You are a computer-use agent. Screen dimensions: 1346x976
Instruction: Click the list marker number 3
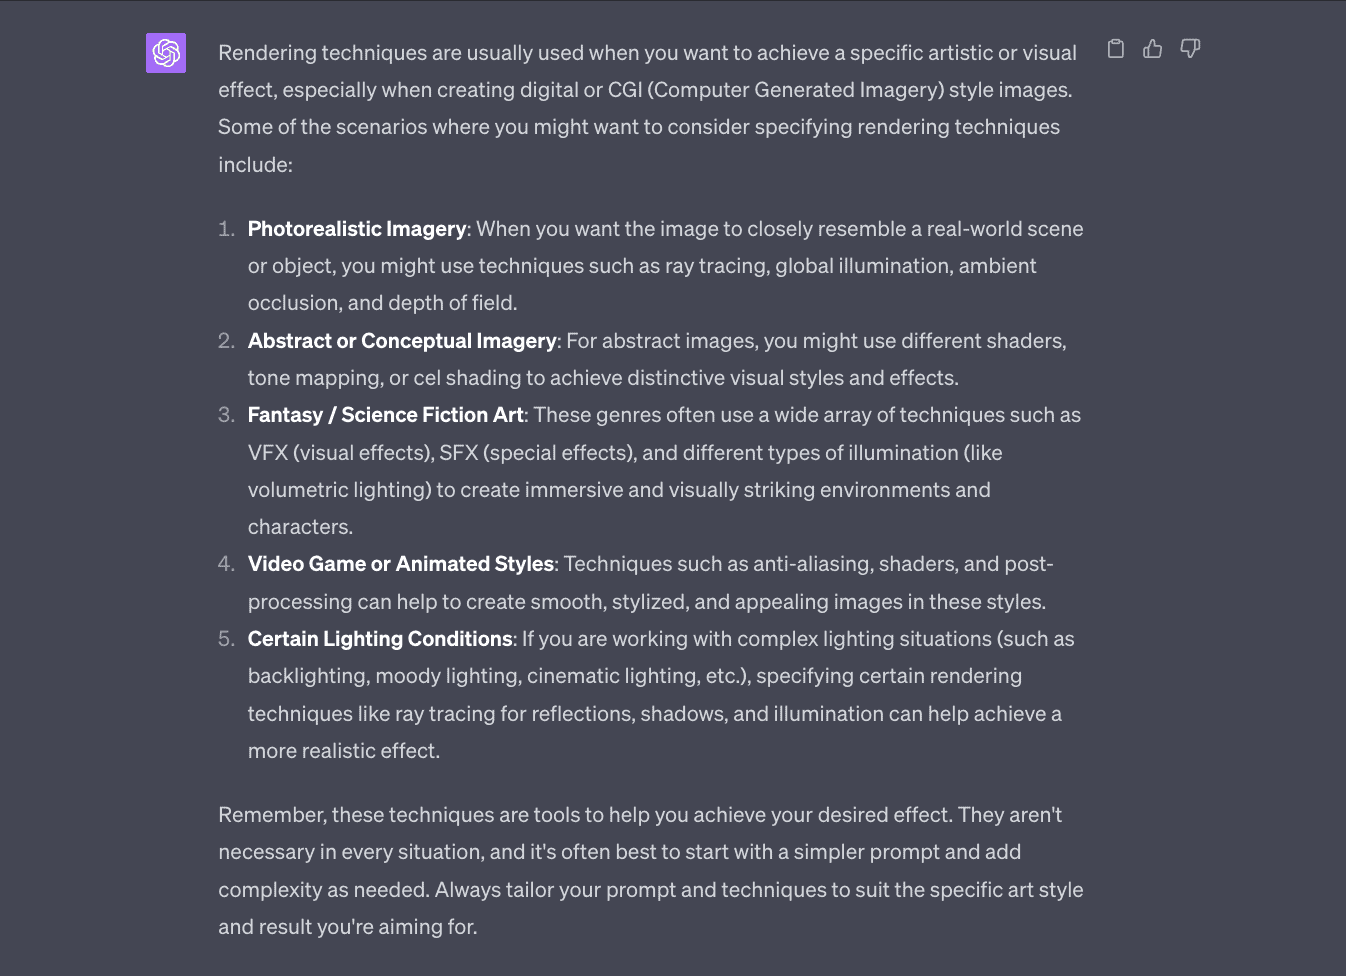226,415
